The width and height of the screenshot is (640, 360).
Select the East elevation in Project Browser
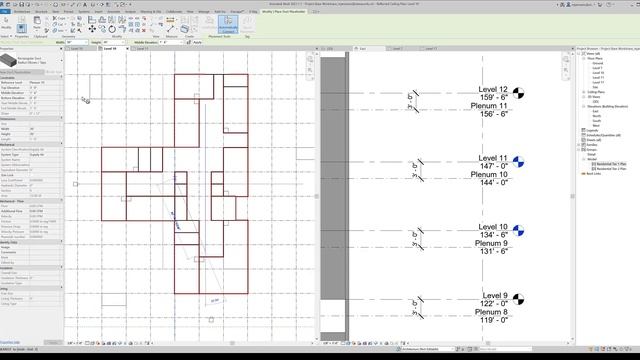pyautogui.click(x=596, y=111)
